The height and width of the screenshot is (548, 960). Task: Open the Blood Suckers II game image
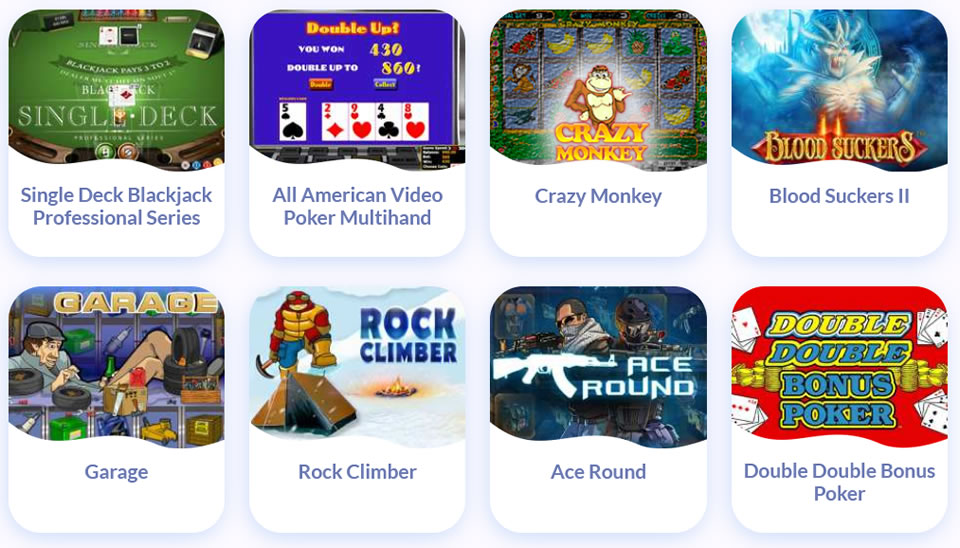(x=839, y=89)
